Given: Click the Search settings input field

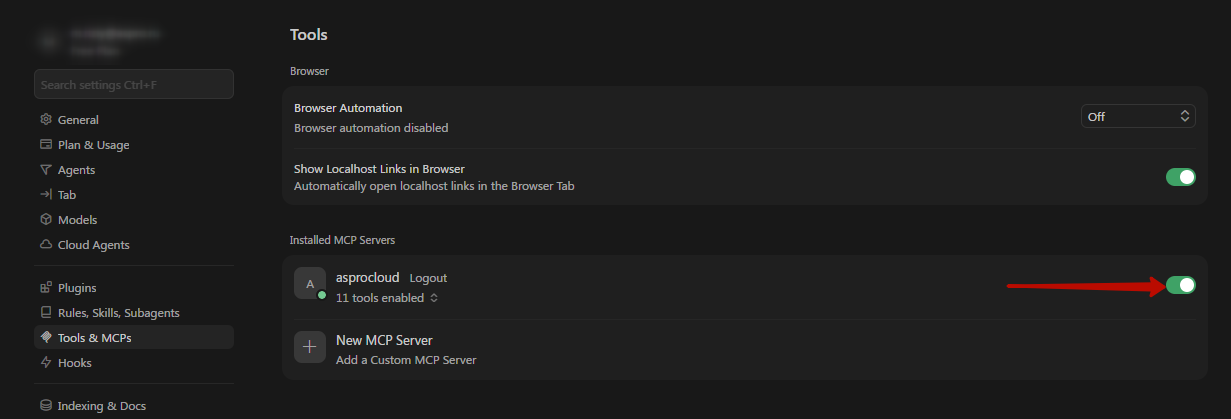Looking at the screenshot, I should click(134, 85).
